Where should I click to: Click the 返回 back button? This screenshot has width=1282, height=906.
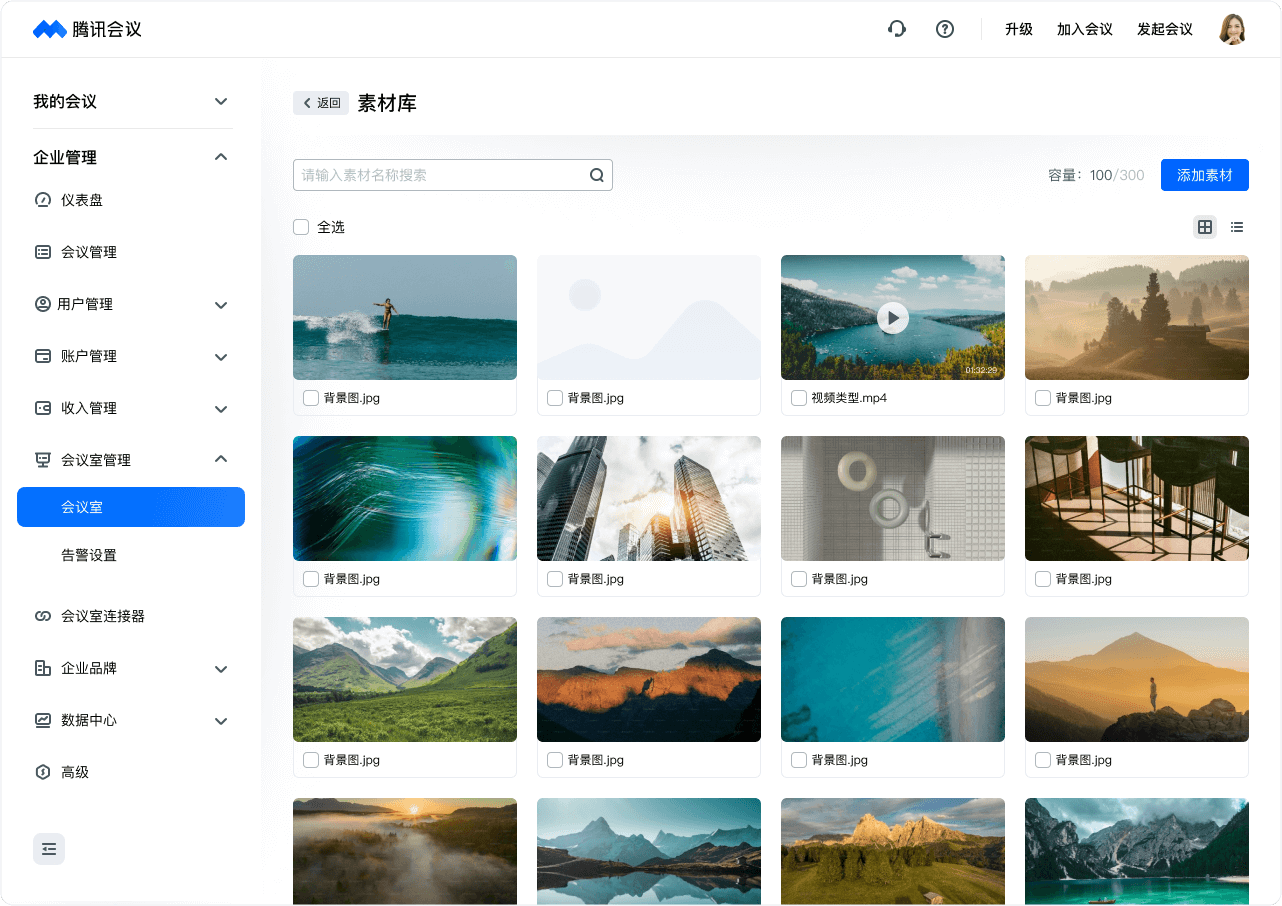point(321,103)
